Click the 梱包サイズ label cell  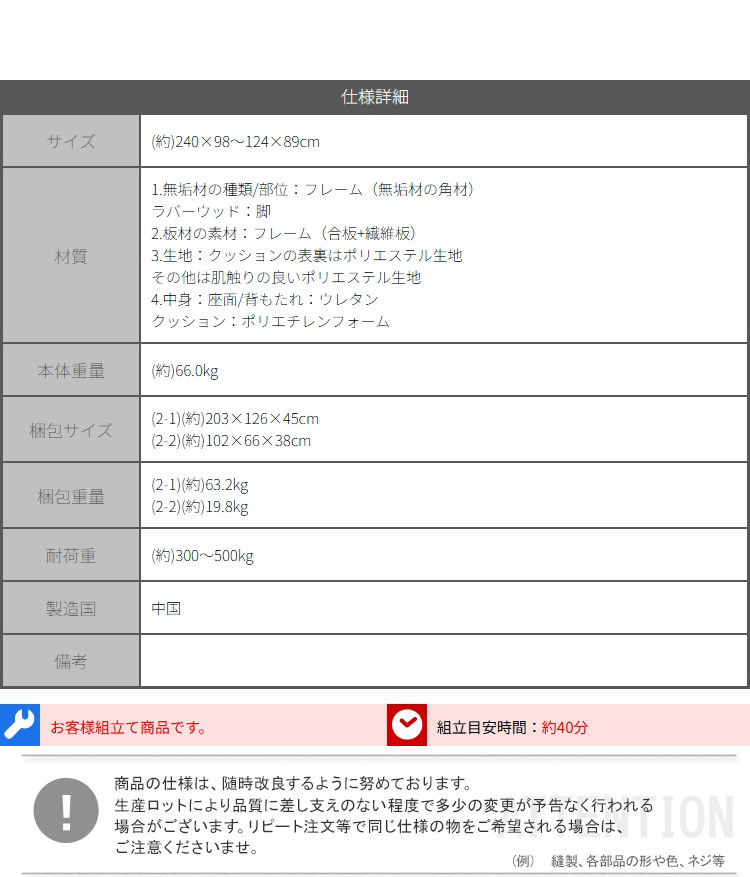[x=71, y=430]
